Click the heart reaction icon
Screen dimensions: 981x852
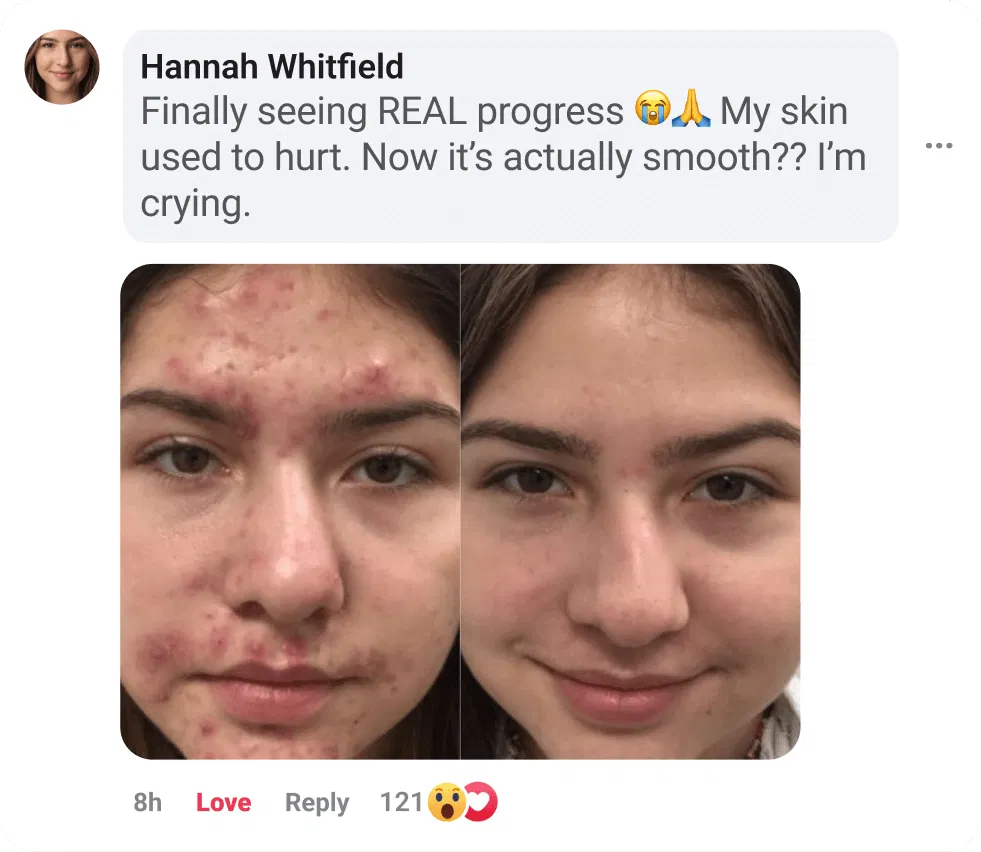[x=482, y=801]
